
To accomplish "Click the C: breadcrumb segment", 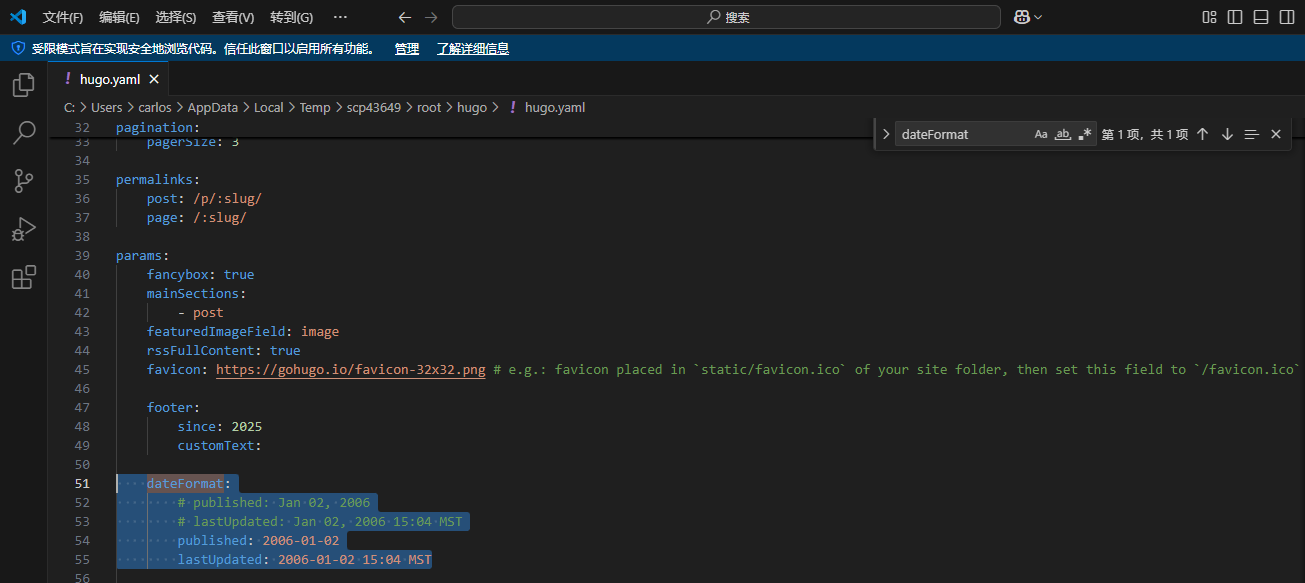I will (70, 107).
